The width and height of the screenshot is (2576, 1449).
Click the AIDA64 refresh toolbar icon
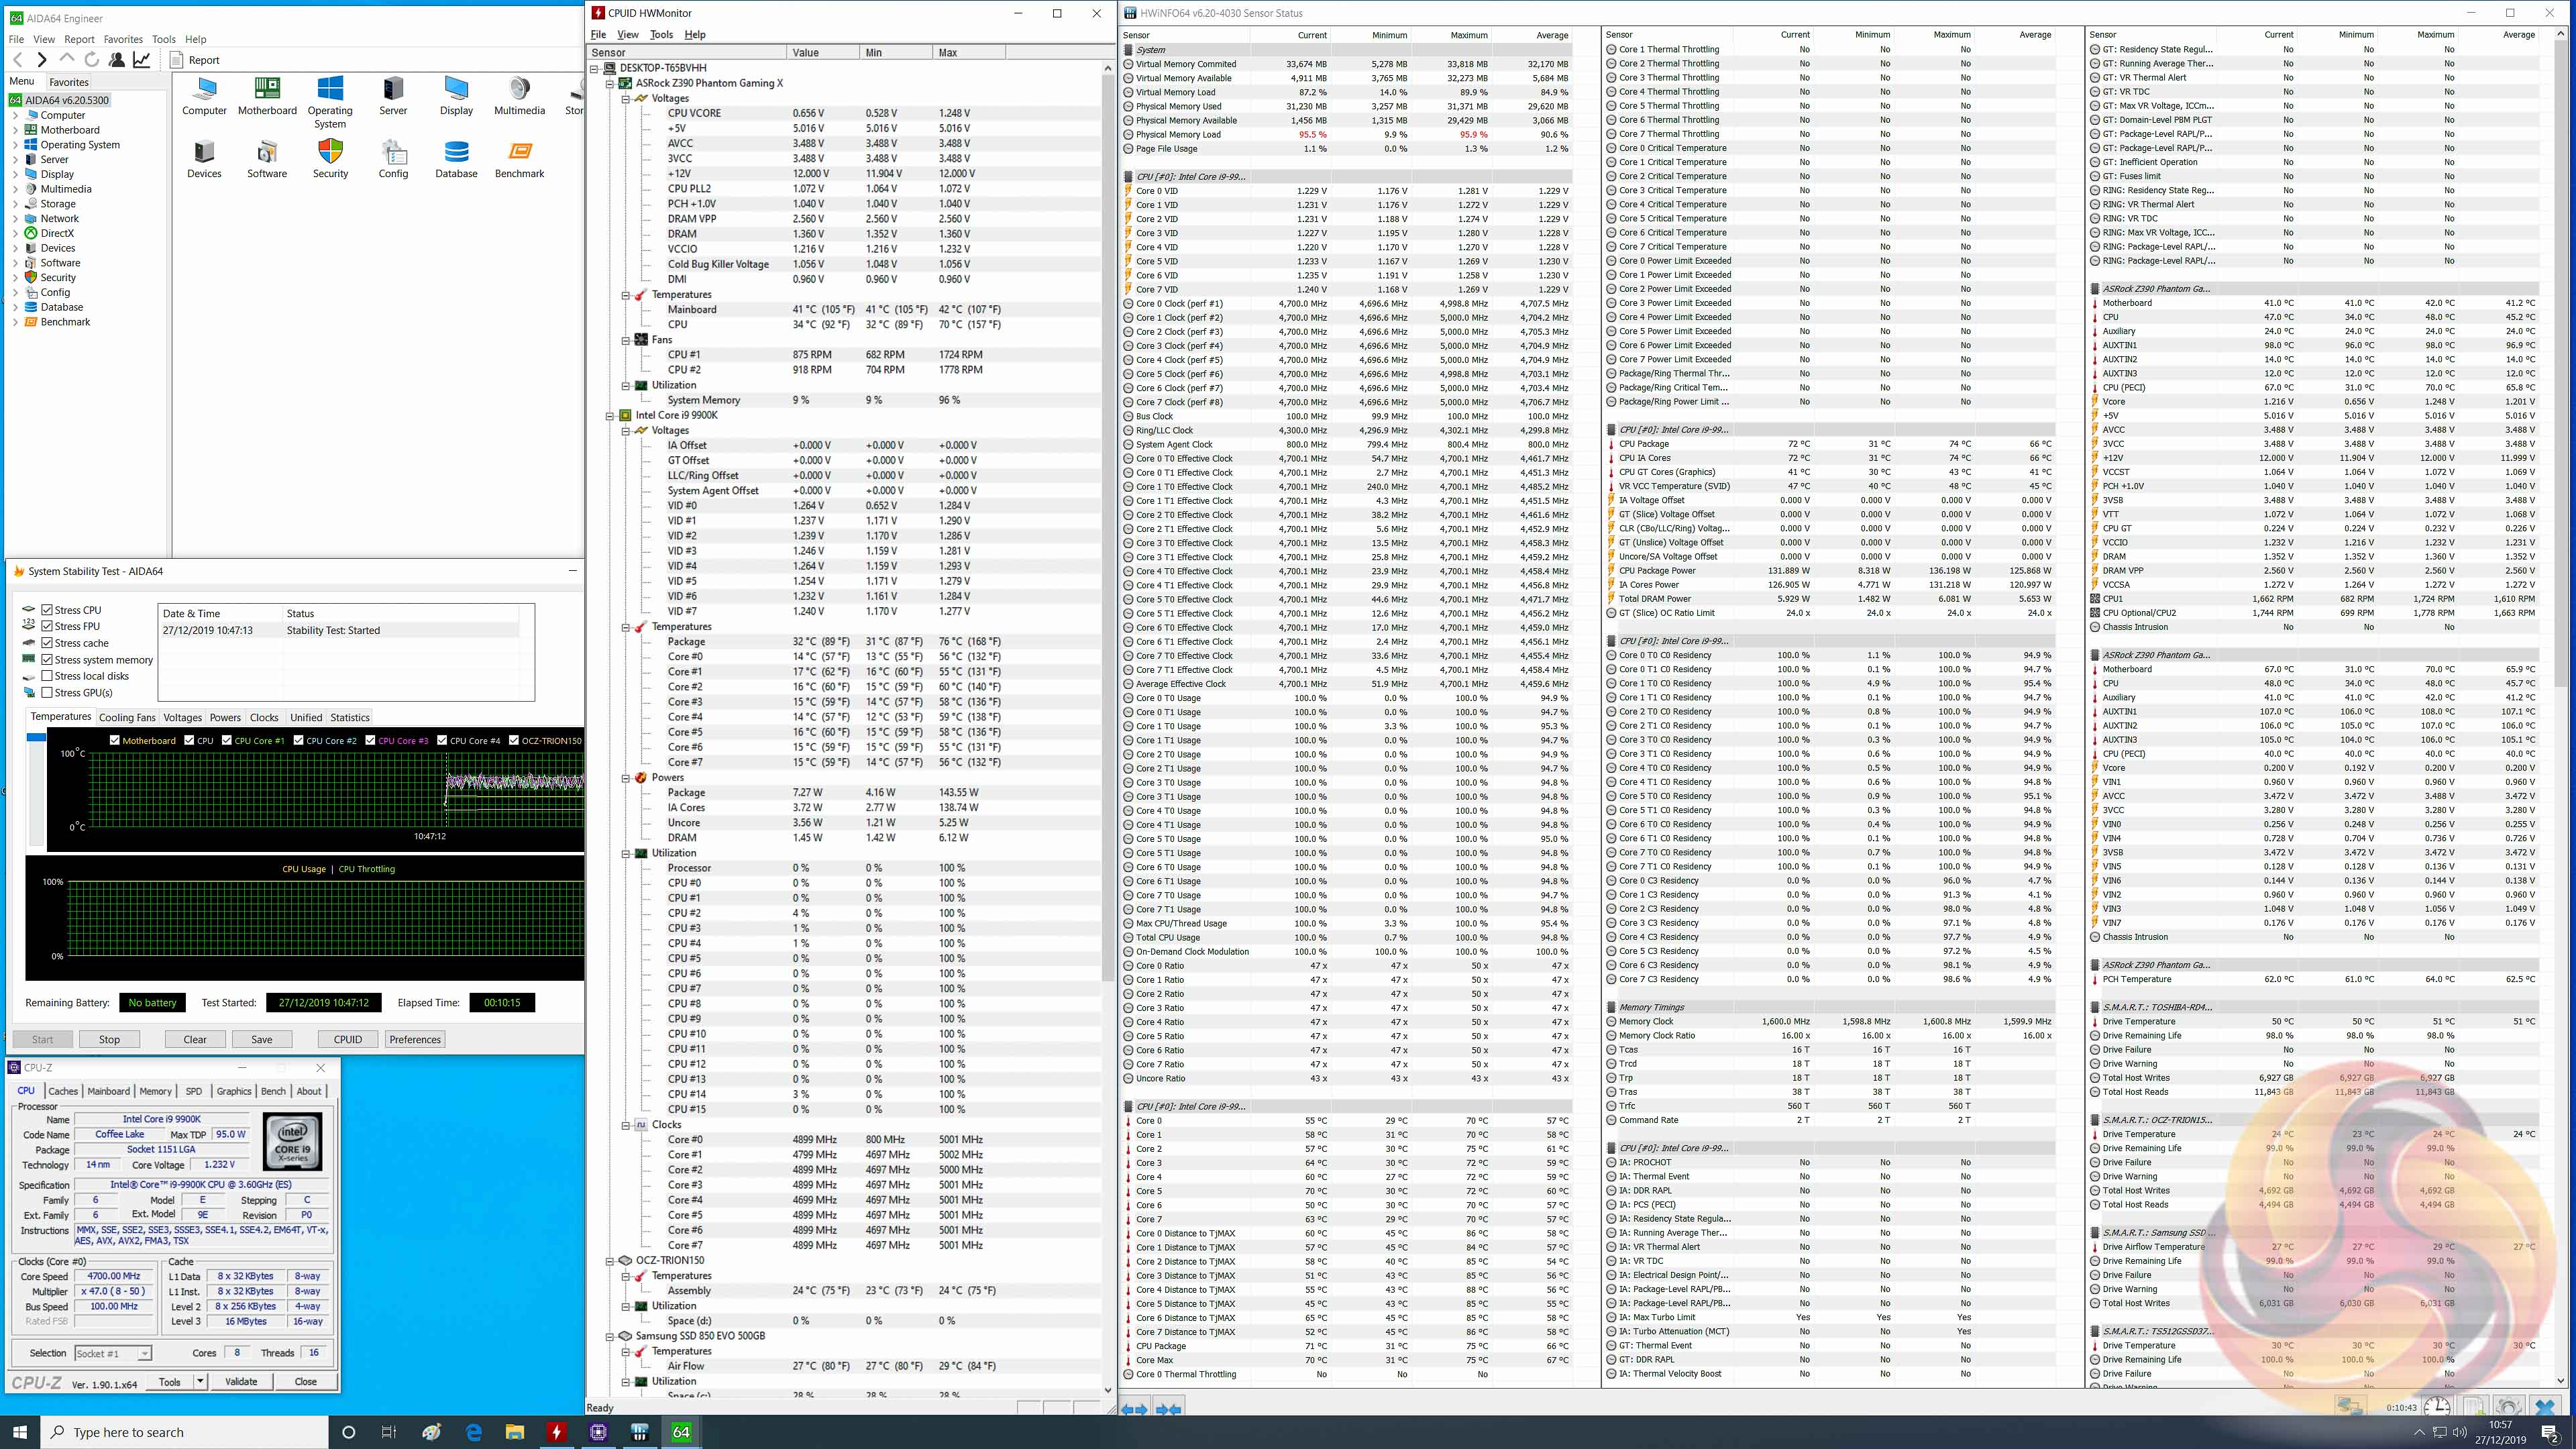coord(92,60)
